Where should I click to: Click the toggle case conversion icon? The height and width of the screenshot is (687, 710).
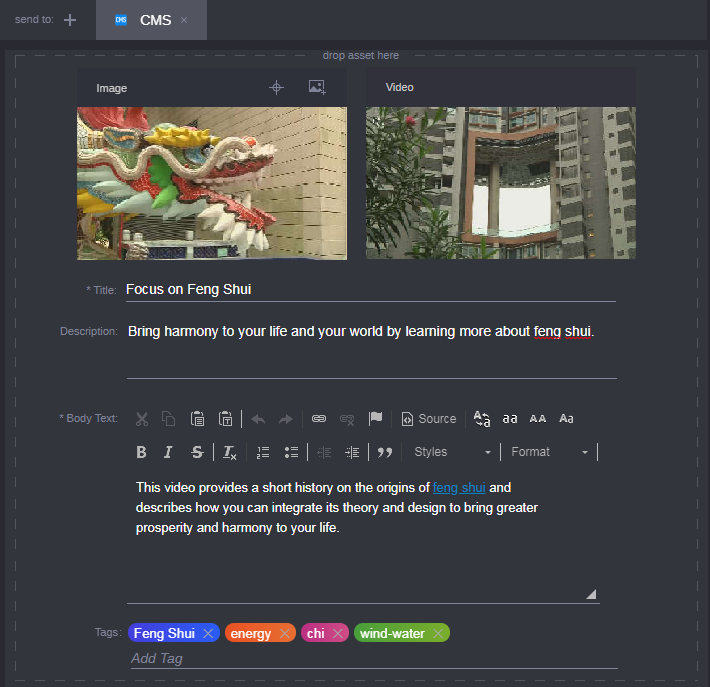[482, 419]
